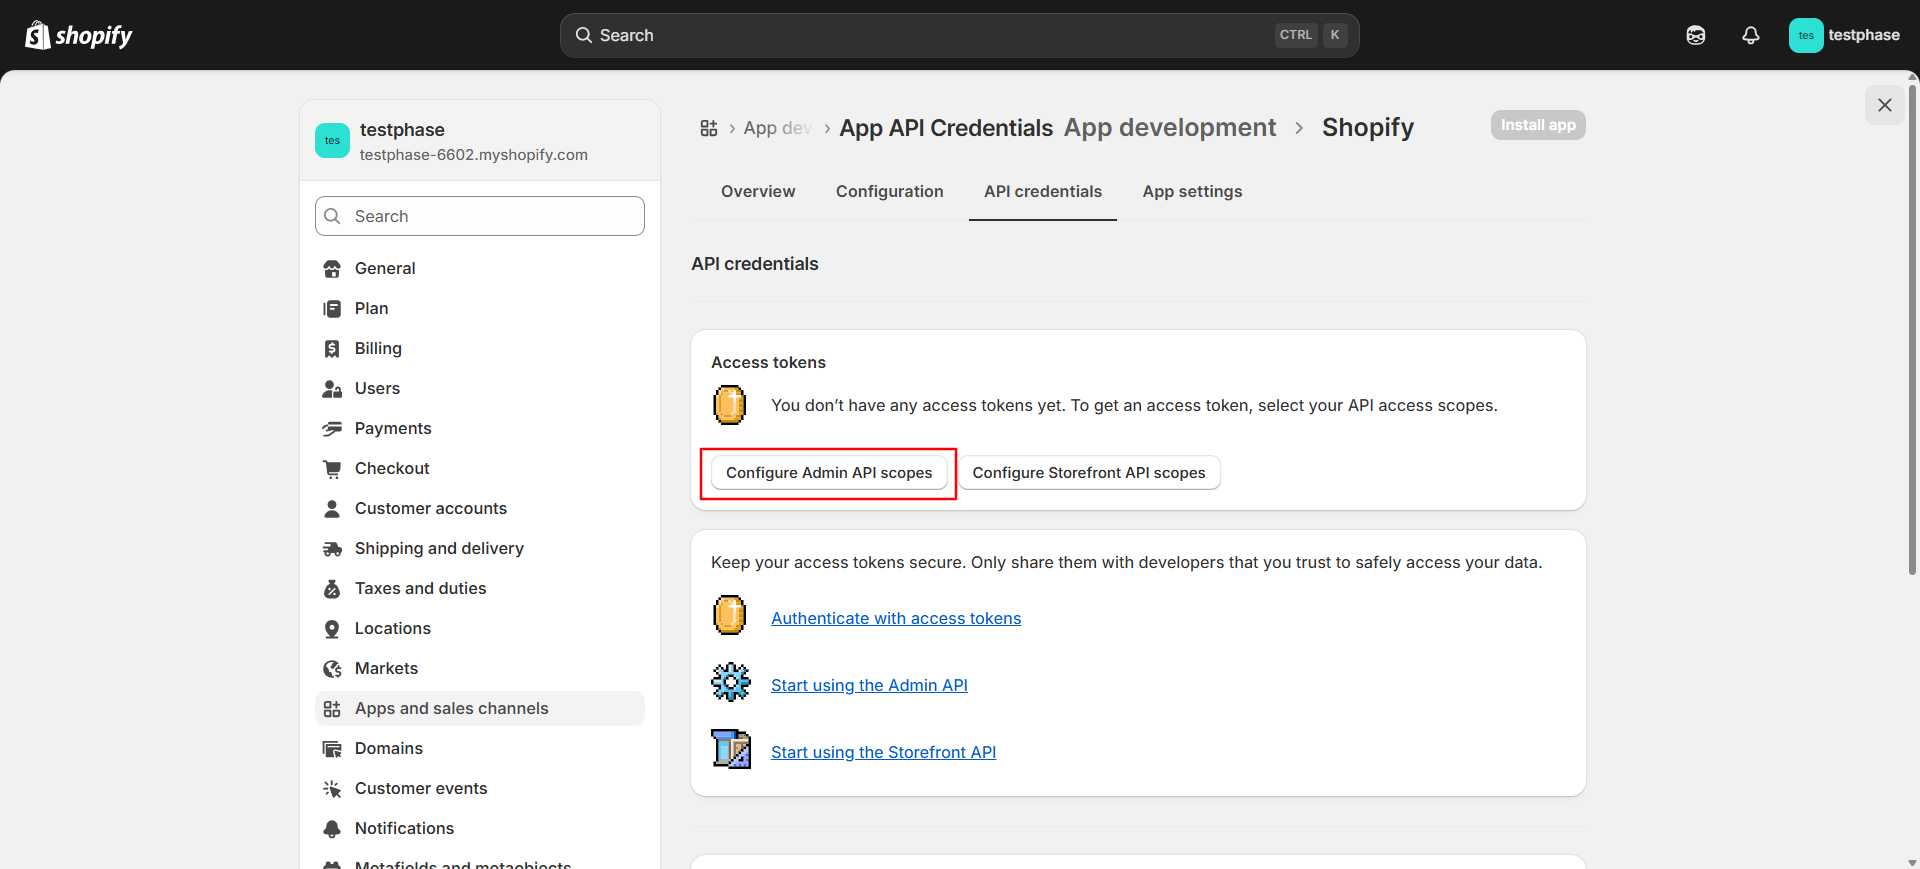Click the Taxes and duties icon
1920x869 pixels.
pos(332,589)
